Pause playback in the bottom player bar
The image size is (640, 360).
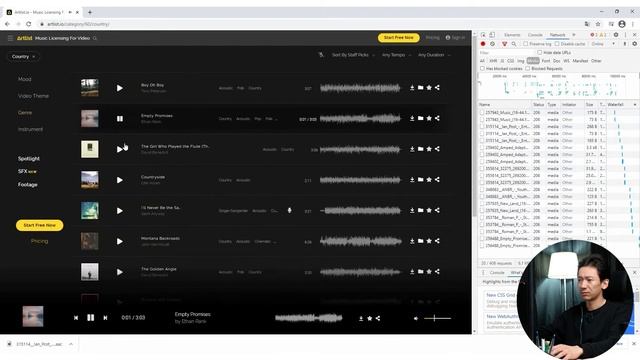(91, 317)
